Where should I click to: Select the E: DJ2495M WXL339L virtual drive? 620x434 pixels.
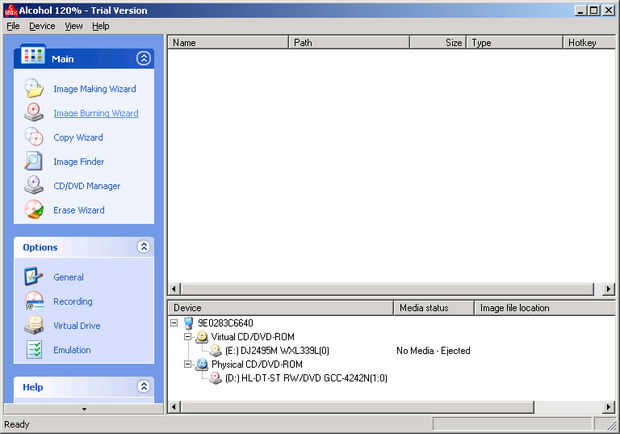click(x=277, y=351)
